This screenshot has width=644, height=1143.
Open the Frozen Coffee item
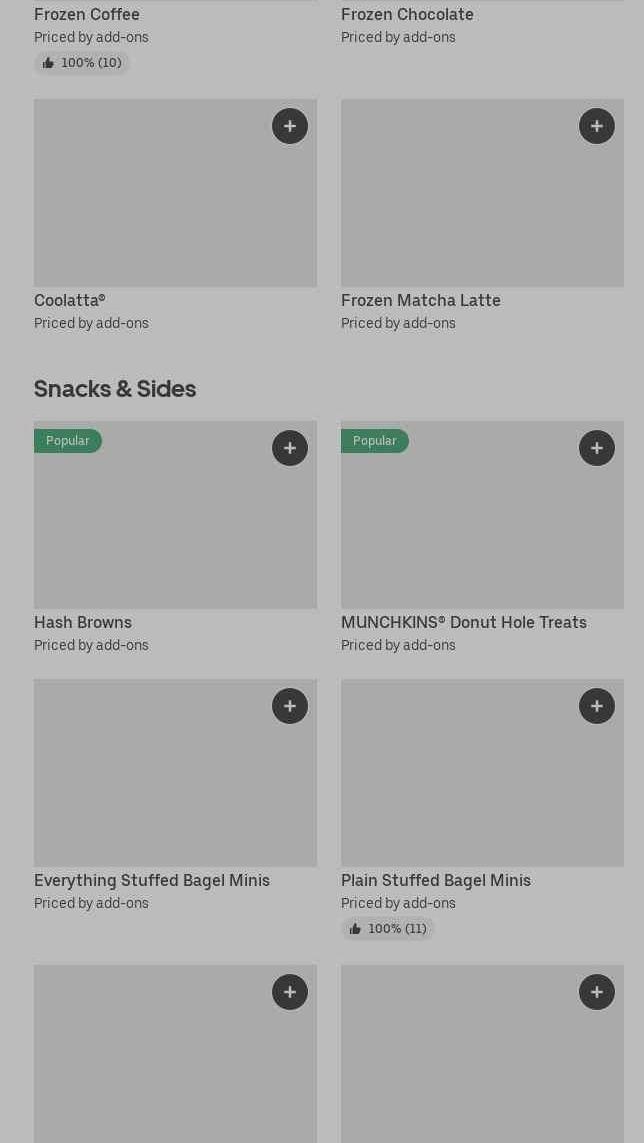[87, 15]
